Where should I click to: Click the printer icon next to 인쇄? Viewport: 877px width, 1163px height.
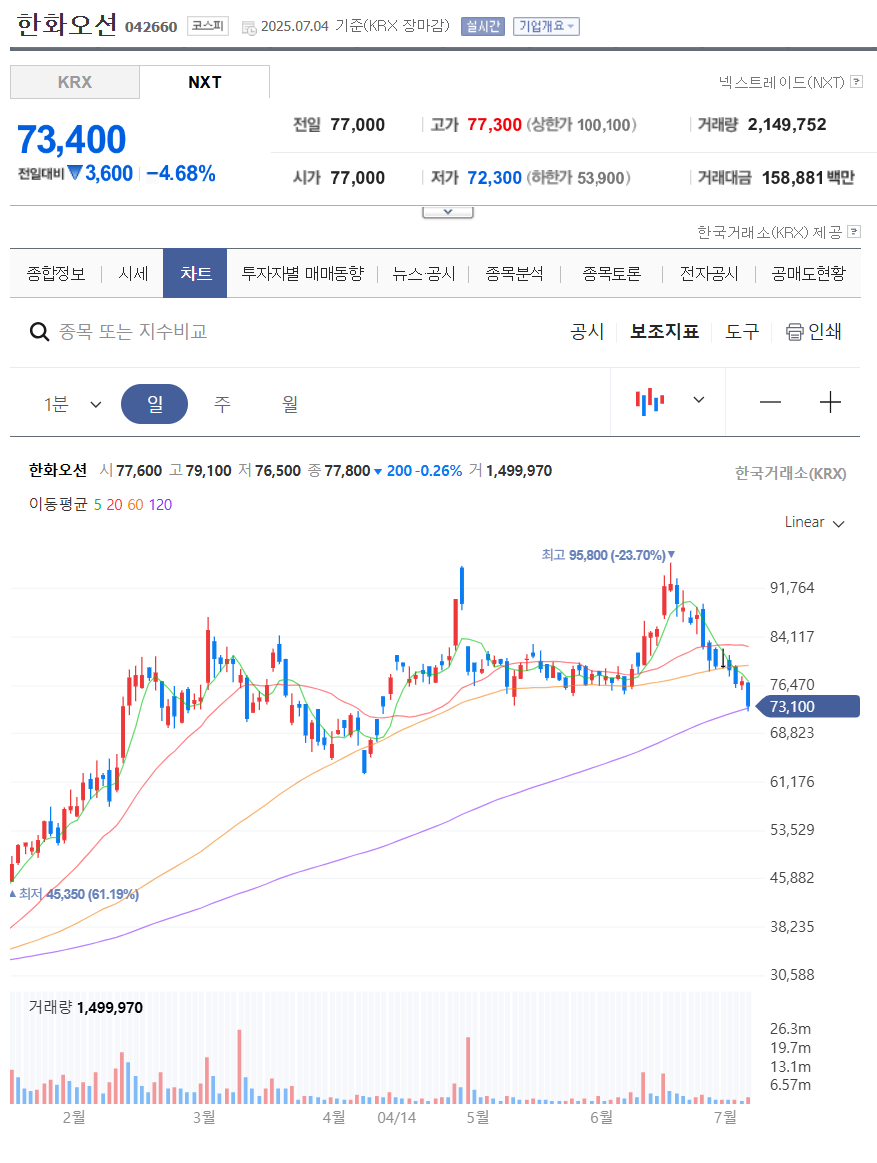coord(794,332)
